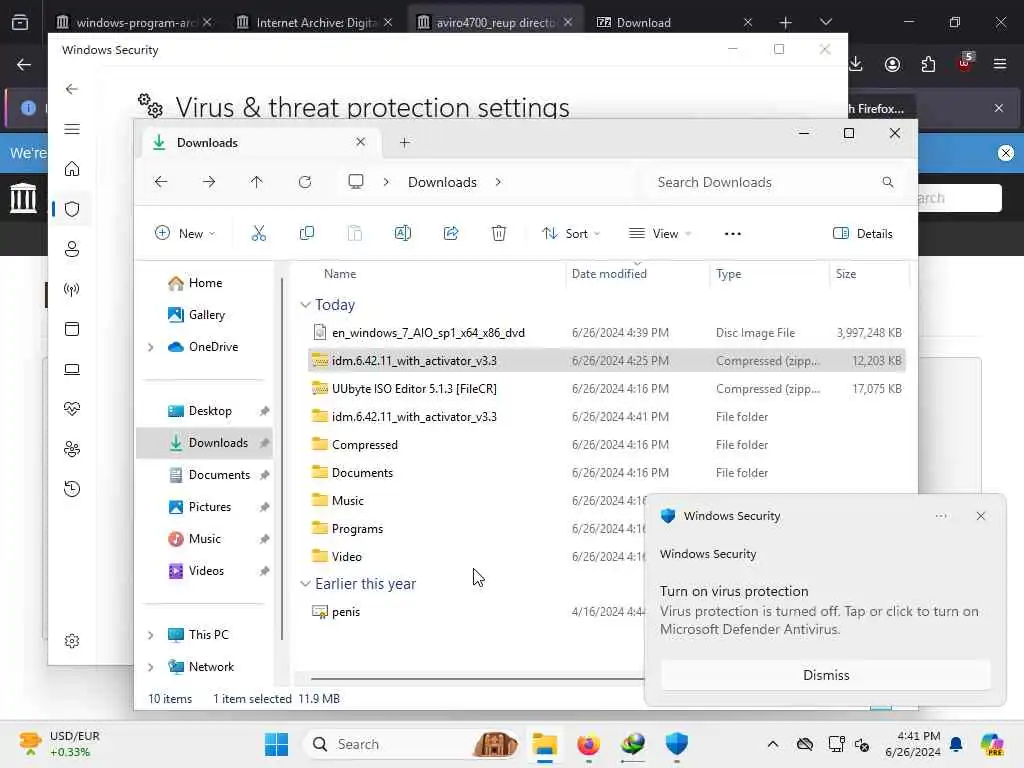Select UUbyte ISO Editor 5.1.3 [FileCR] file
The image size is (1024, 768).
point(607,389)
